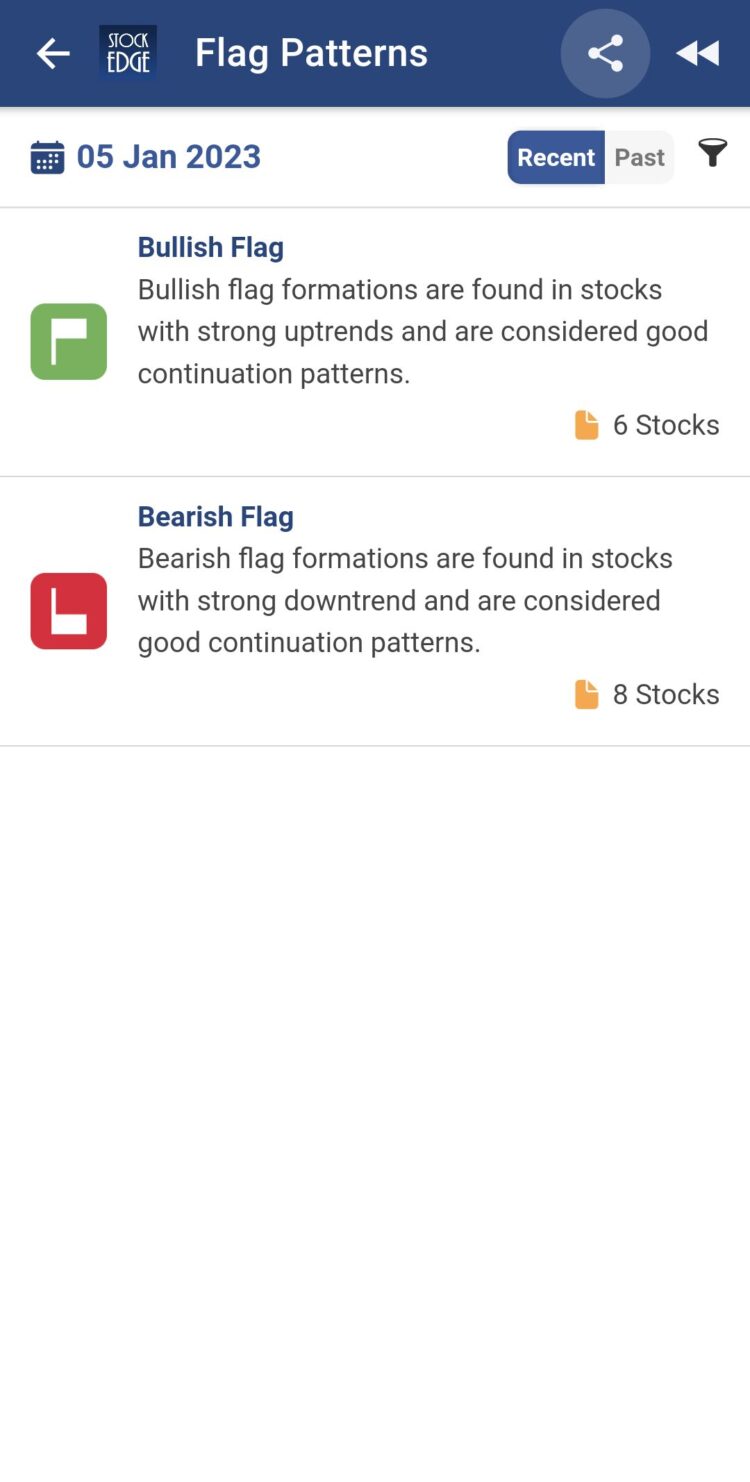Tap the red Bearish Flag icon
750x1482 pixels.
69,611
